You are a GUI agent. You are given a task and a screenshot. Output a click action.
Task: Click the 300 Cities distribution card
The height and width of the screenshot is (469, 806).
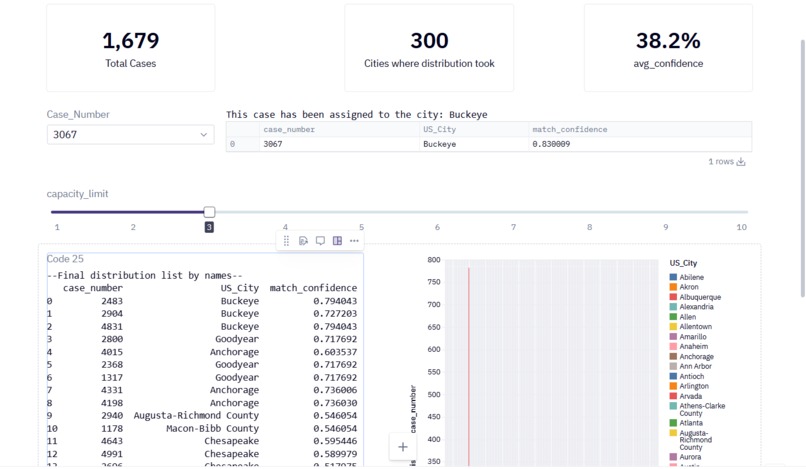click(x=429, y=48)
